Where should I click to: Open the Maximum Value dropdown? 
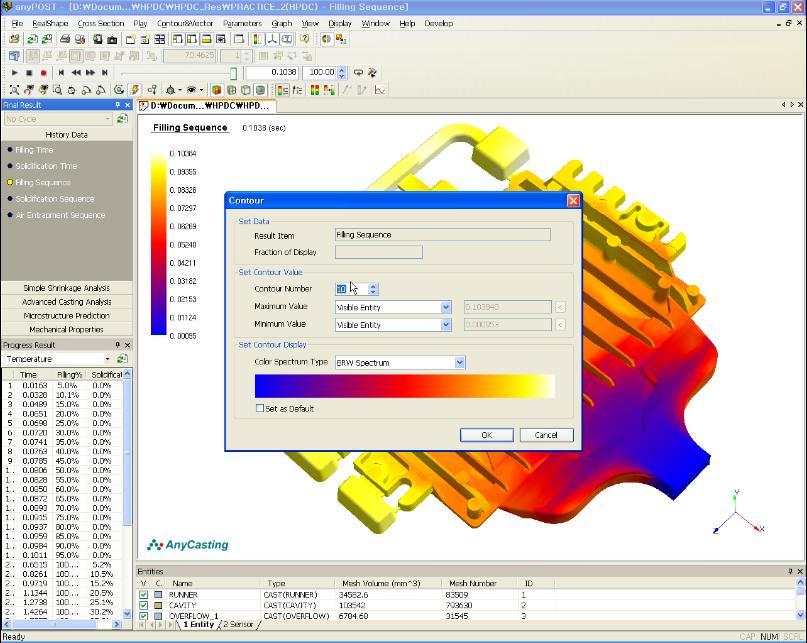tap(446, 307)
